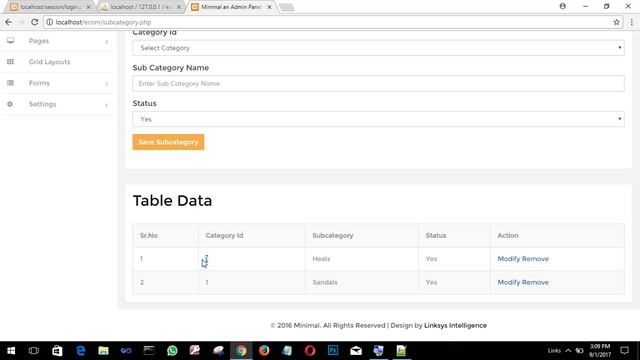
Task: Show hidden system tray icons
Action: pos(568,351)
